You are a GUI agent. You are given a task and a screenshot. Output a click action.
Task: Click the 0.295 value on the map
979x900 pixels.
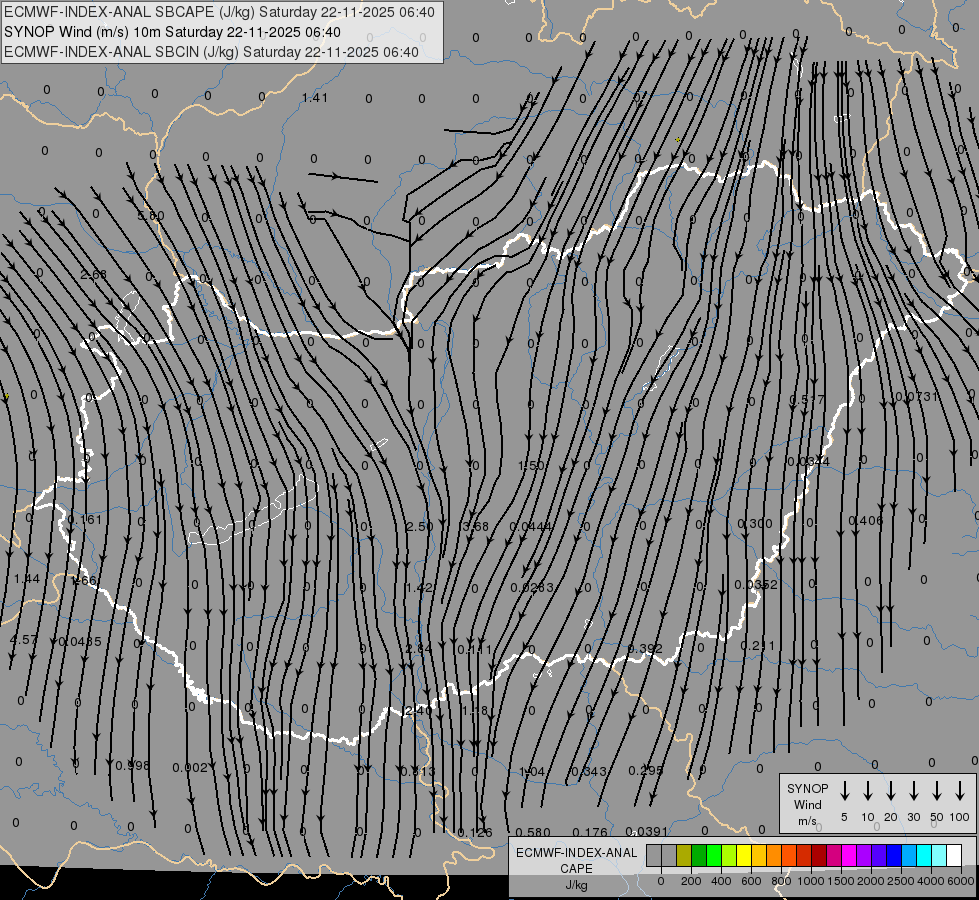646,770
